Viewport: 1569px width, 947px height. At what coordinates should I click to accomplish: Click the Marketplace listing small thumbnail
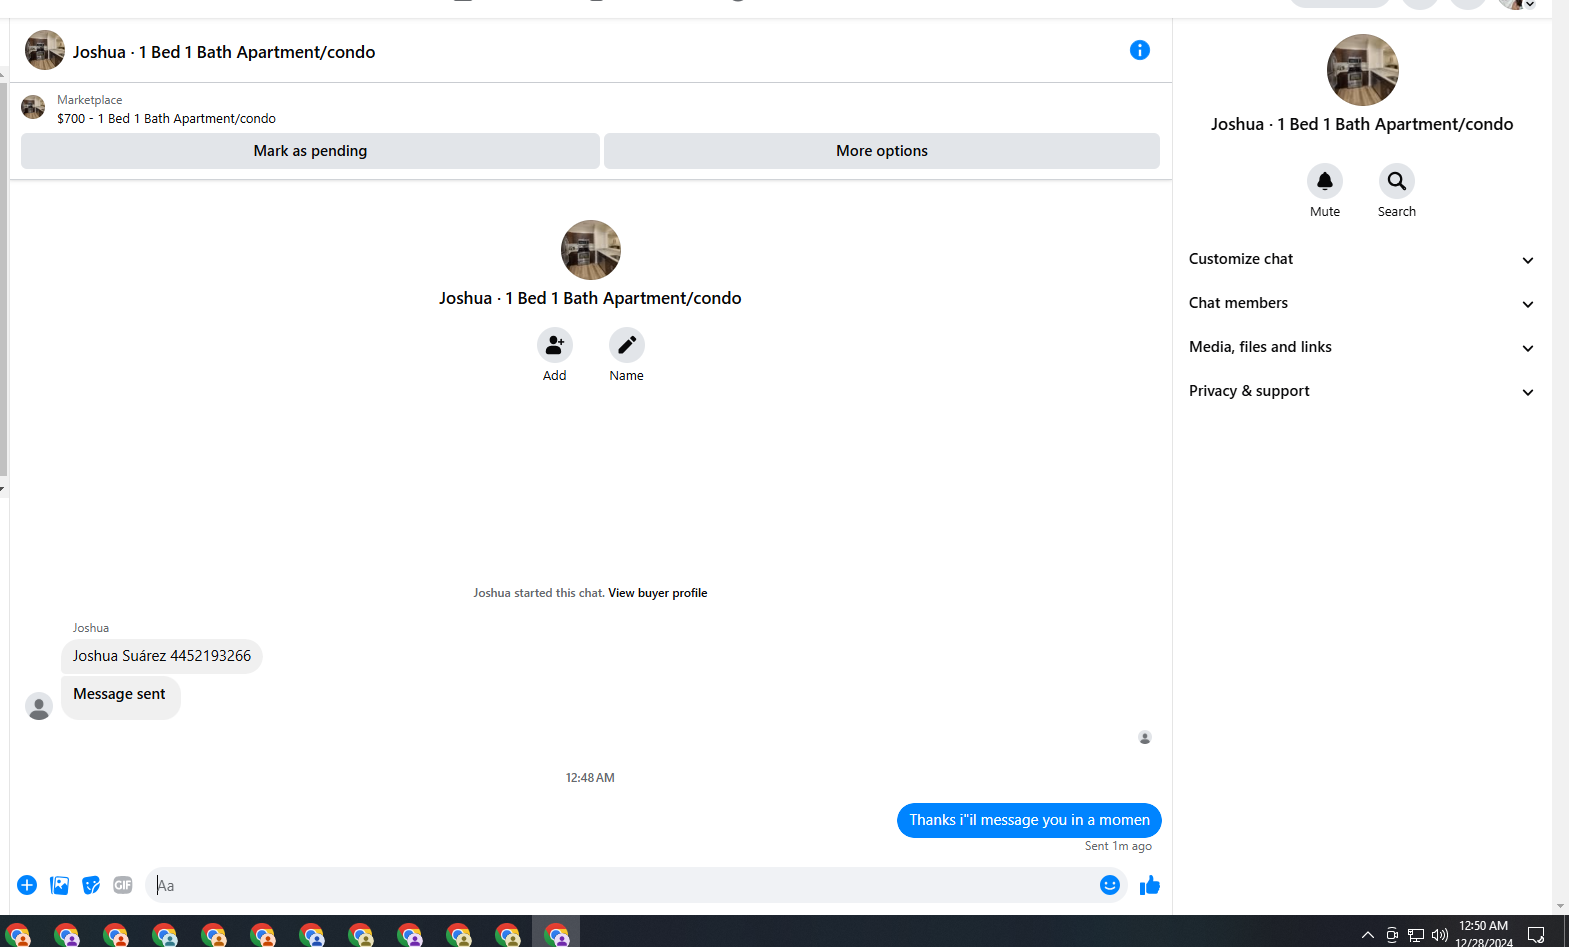pyautogui.click(x=33, y=107)
